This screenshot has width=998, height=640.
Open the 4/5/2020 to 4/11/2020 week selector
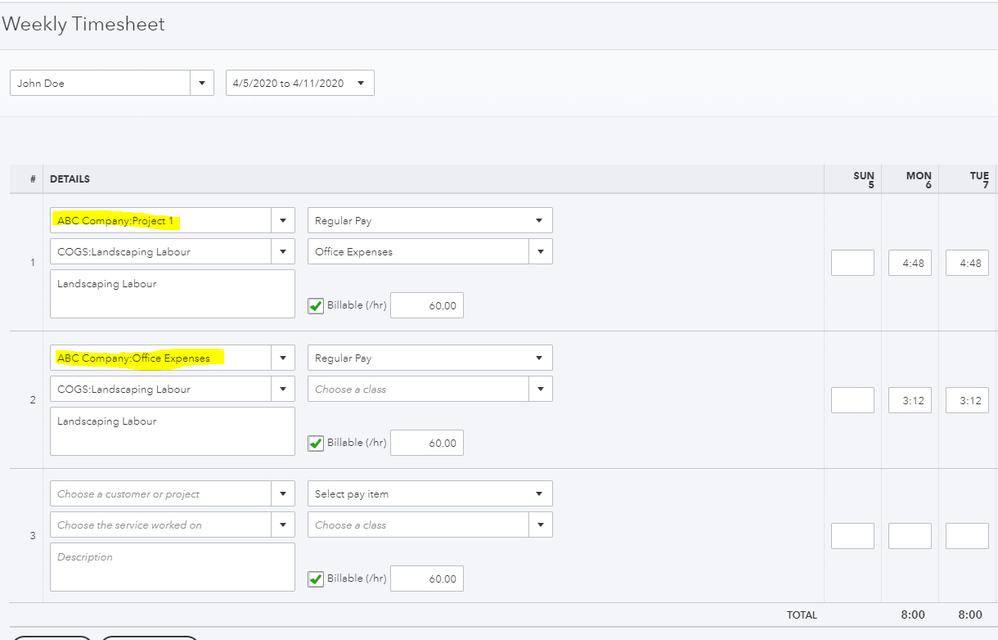pos(300,83)
